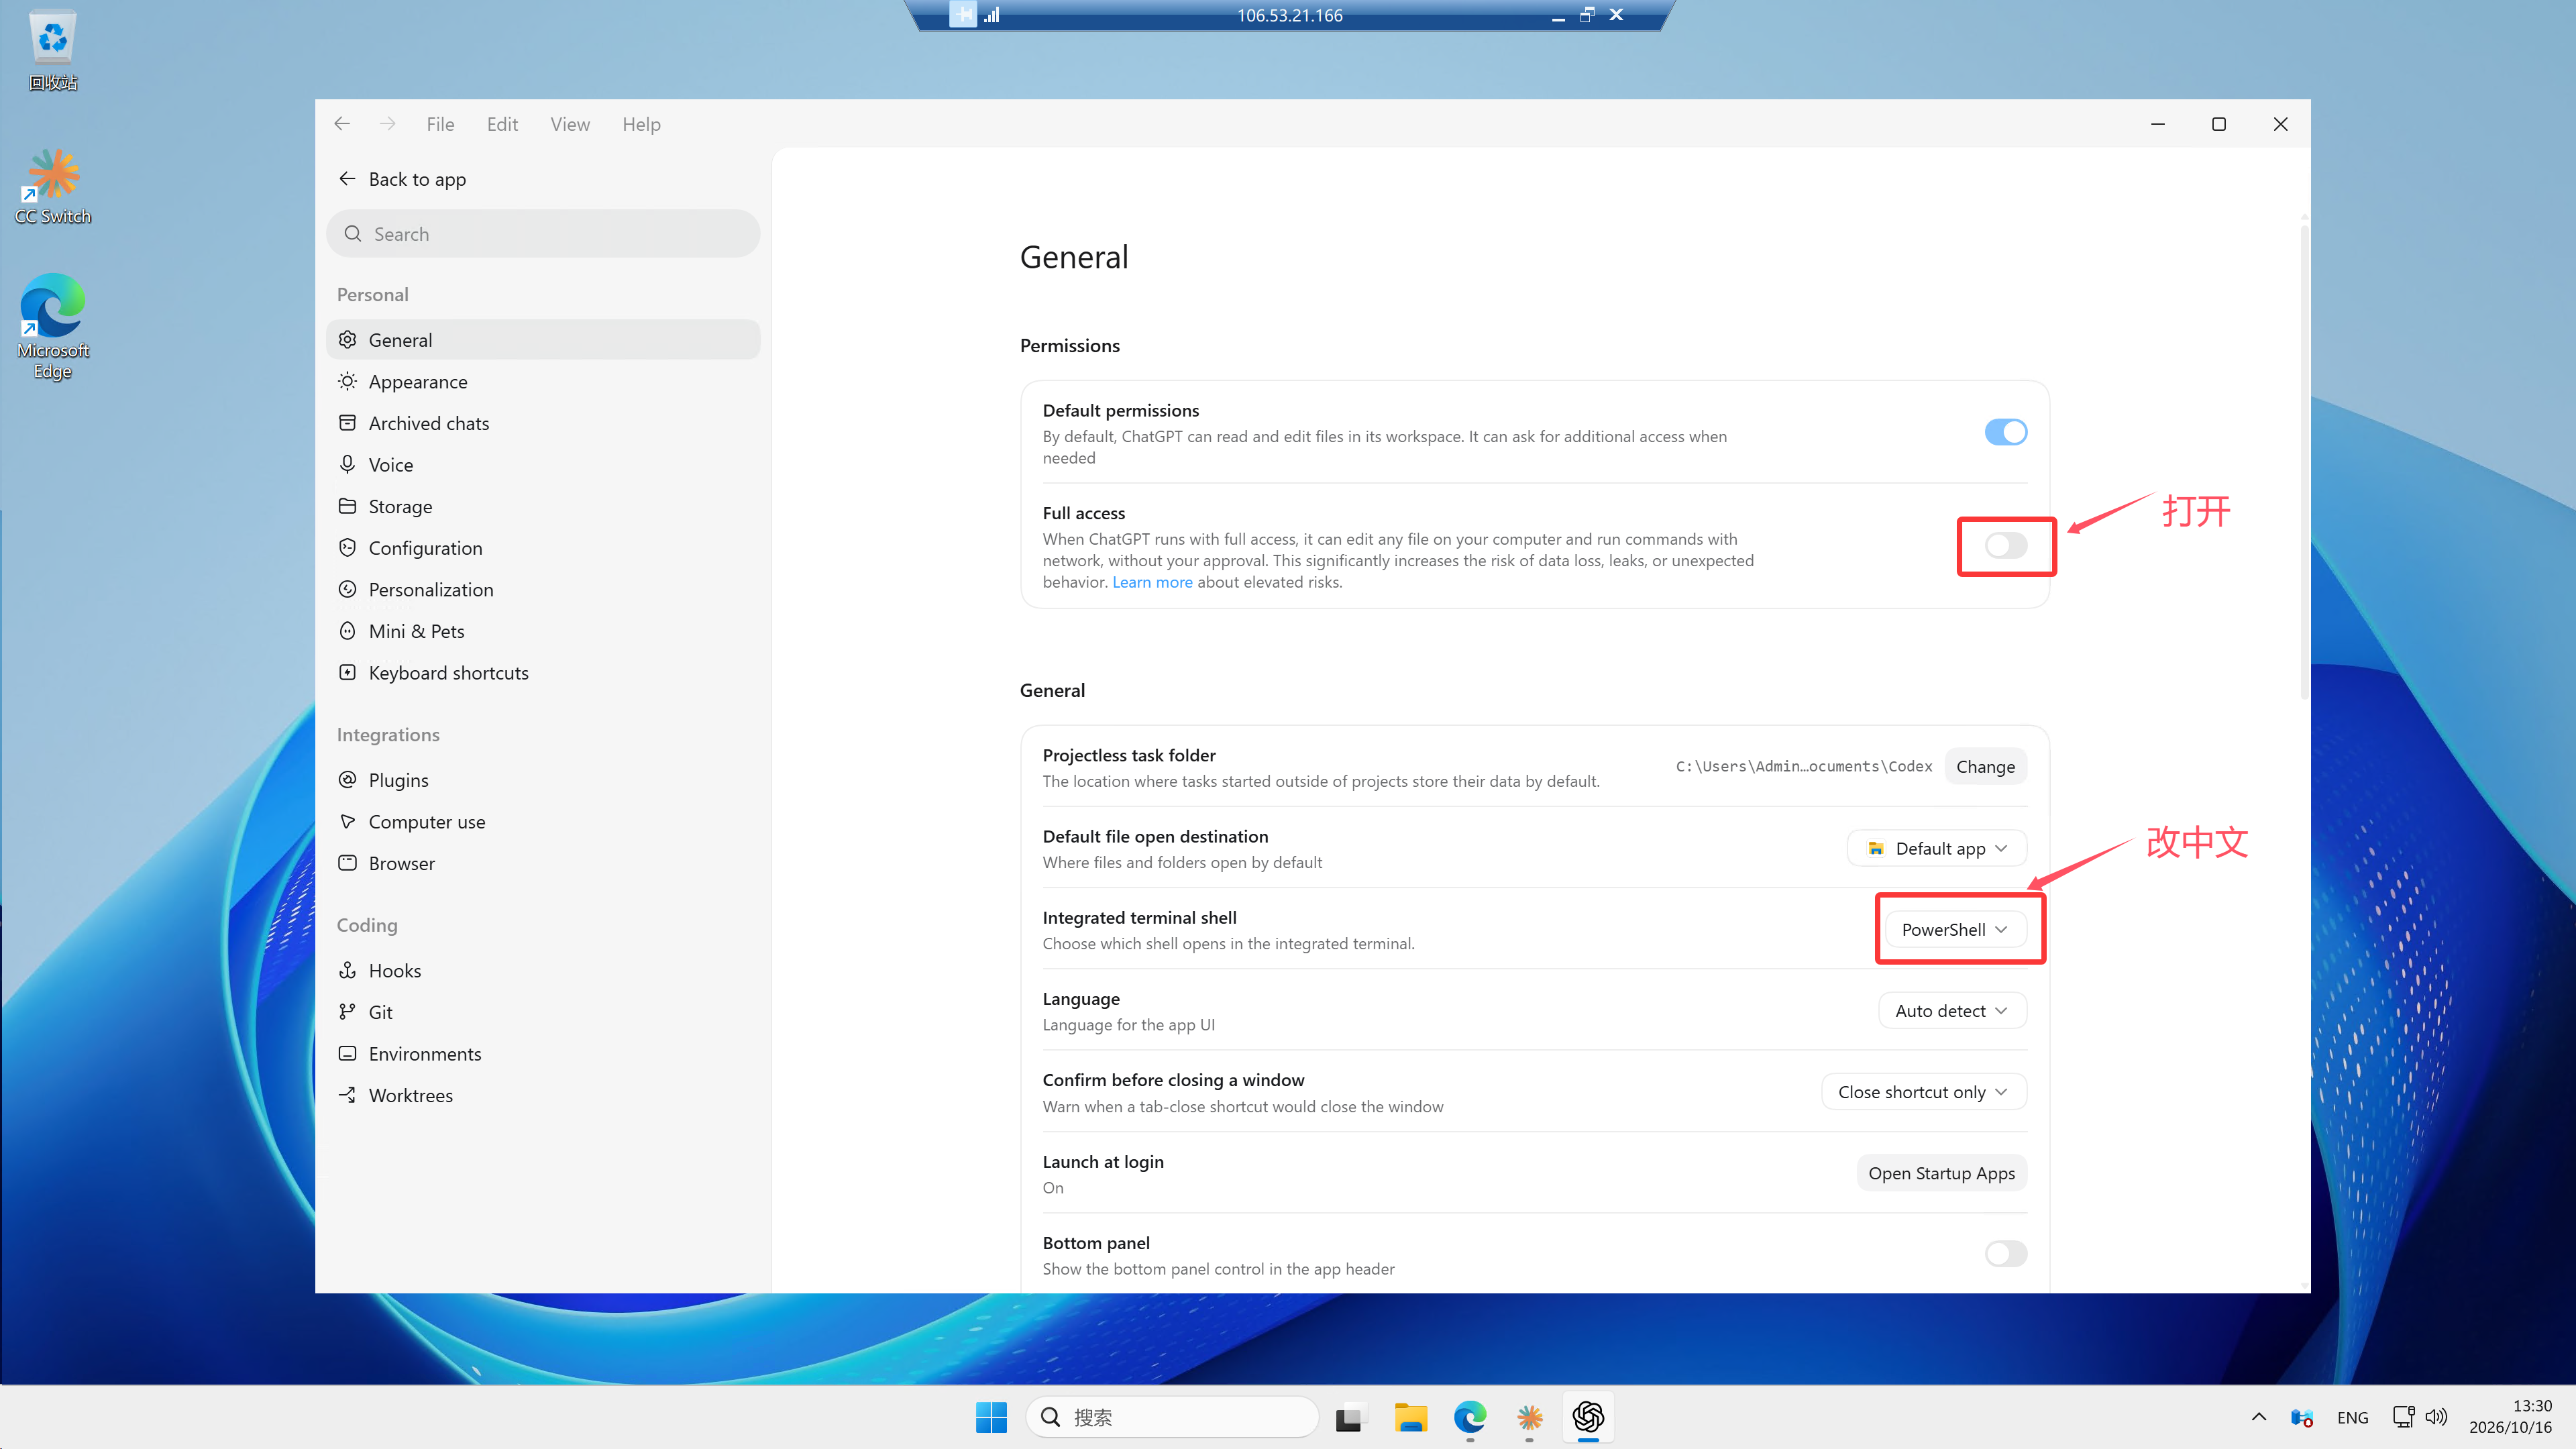Enable the Full access toggle

[x=2006, y=545]
